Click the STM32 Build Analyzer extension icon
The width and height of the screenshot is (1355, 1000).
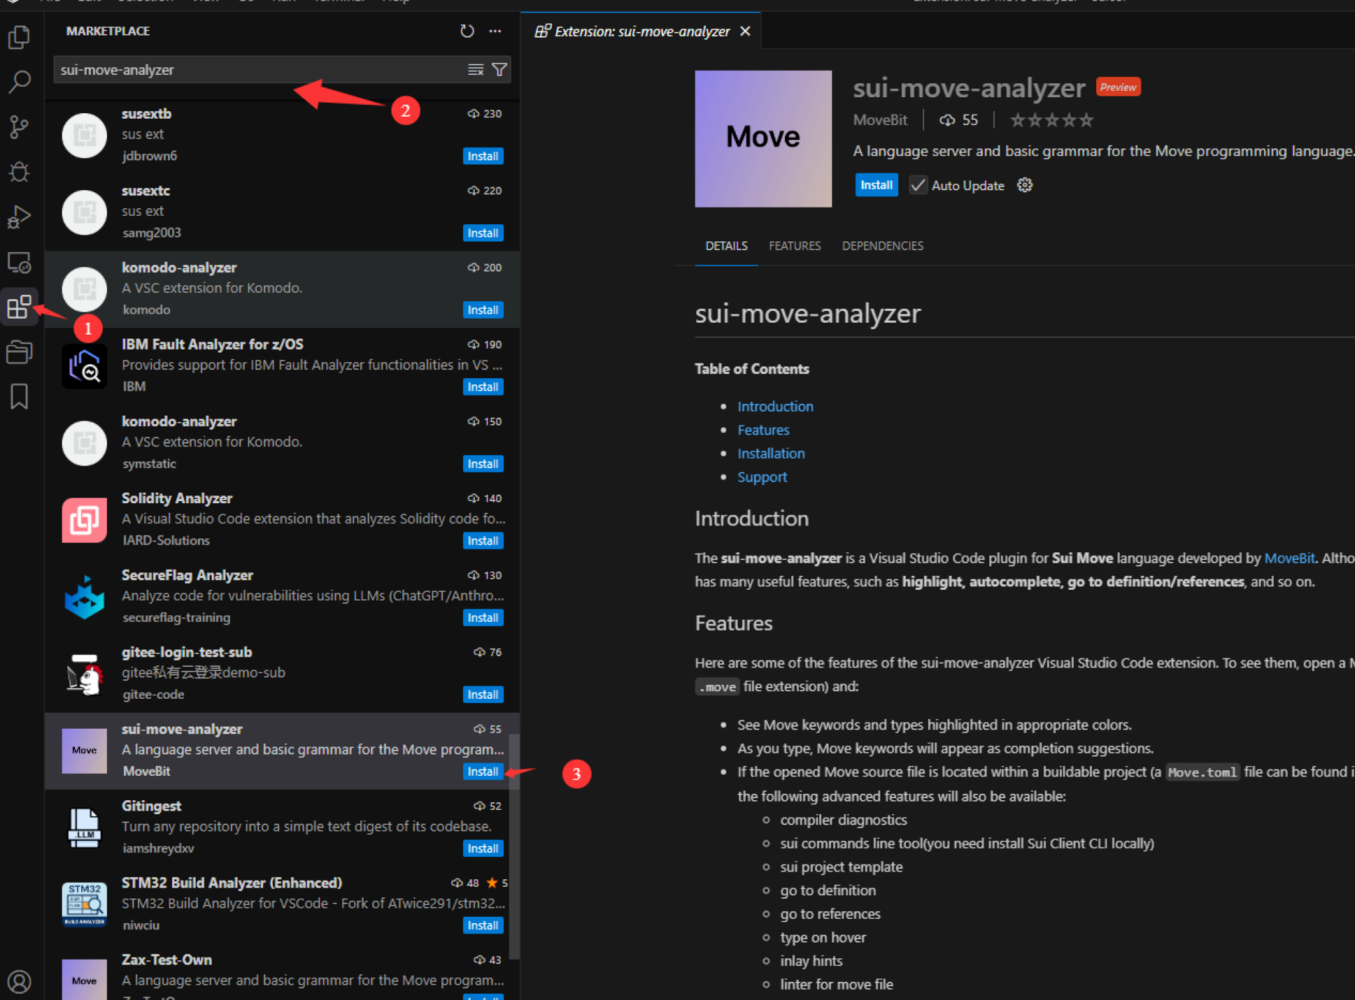click(84, 905)
